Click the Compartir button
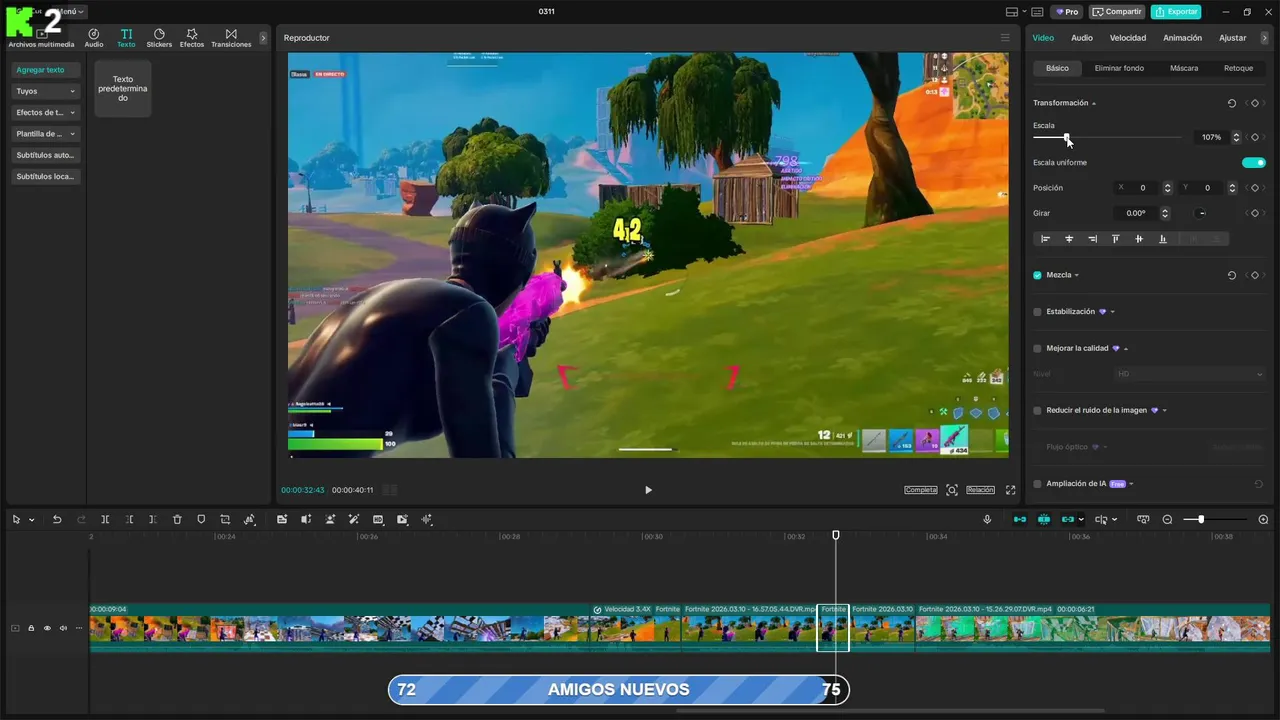The image size is (1280, 720). [x=1117, y=12]
